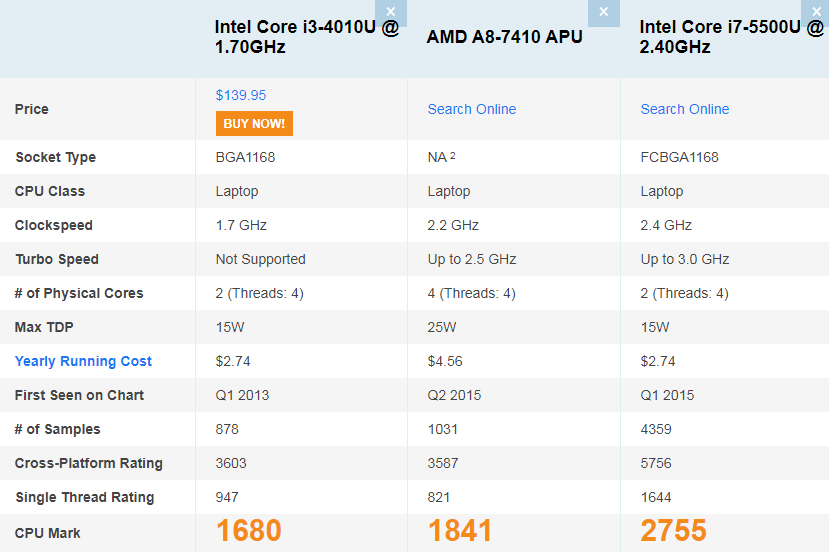Click the orange BUY NOW! button
The width and height of the screenshot is (829, 552).
pyautogui.click(x=254, y=124)
